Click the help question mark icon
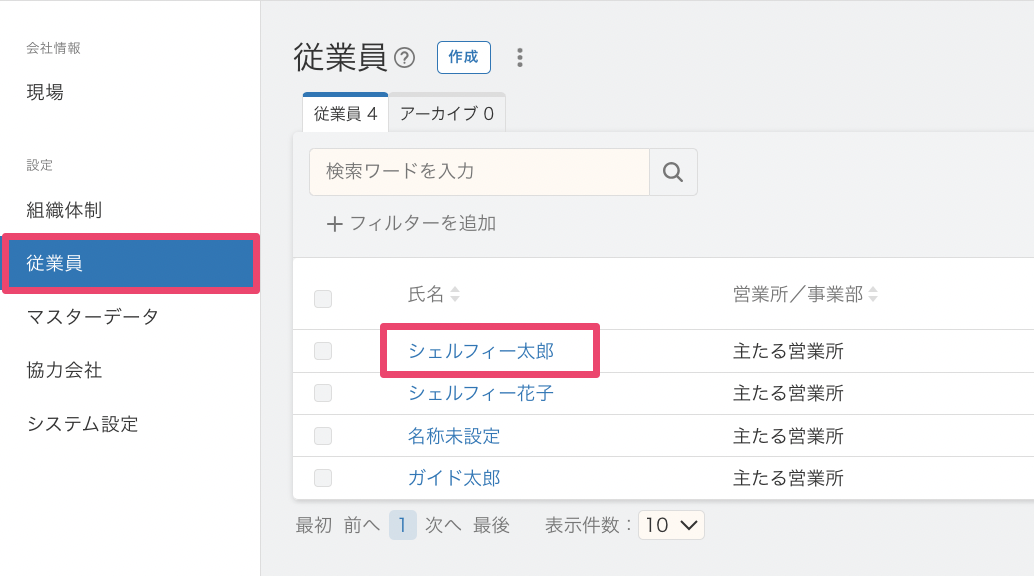The height and width of the screenshot is (576, 1034). [405, 58]
